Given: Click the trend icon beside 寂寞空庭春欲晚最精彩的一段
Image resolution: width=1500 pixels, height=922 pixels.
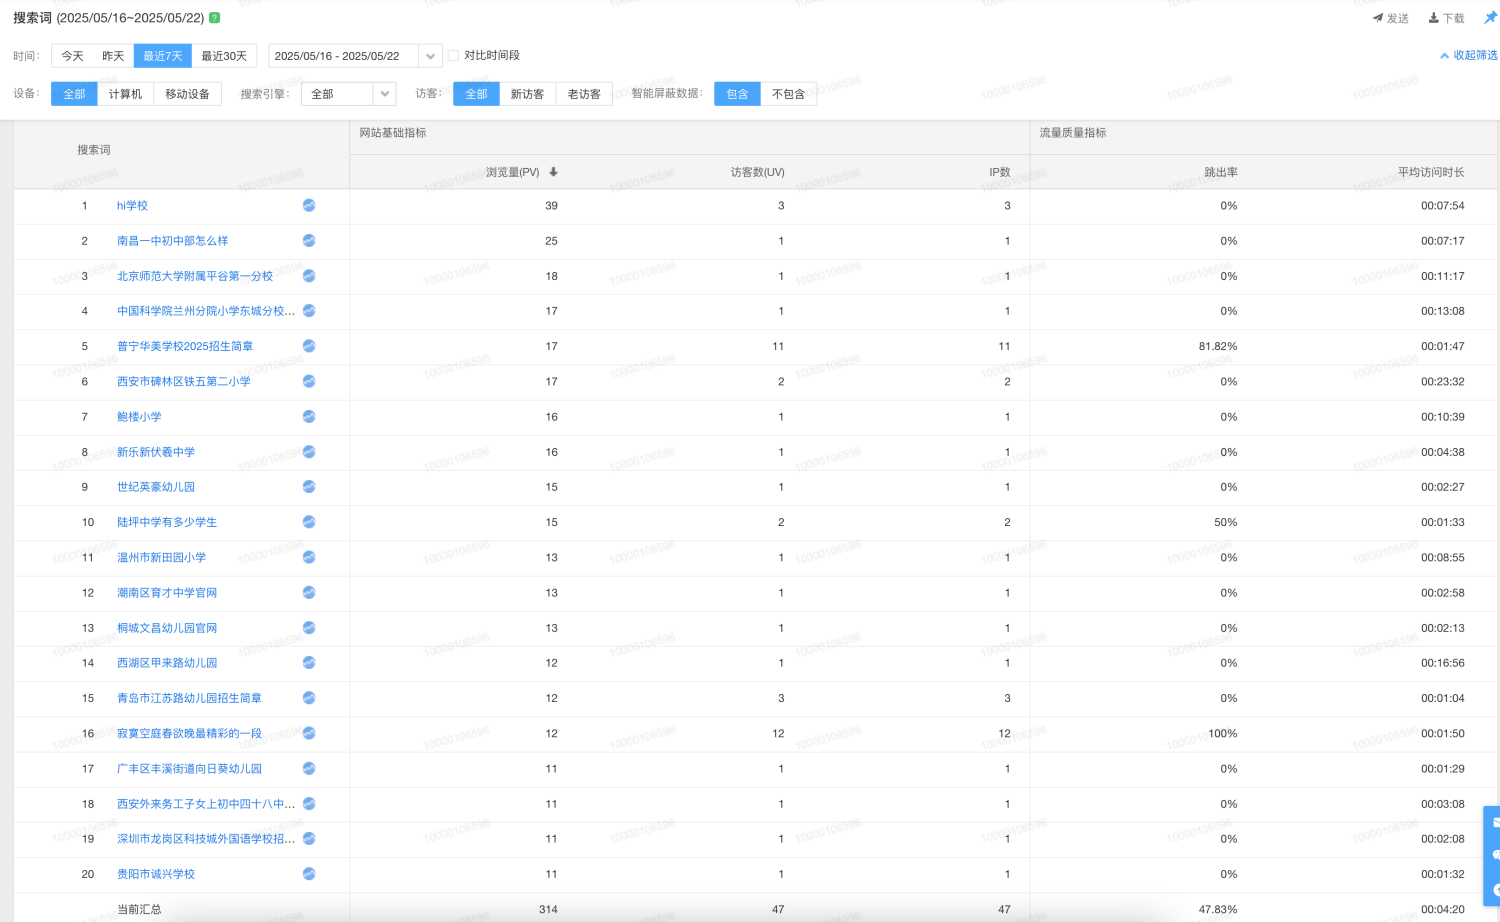Looking at the screenshot, I should pyautogui.click(x=309, y=733).
